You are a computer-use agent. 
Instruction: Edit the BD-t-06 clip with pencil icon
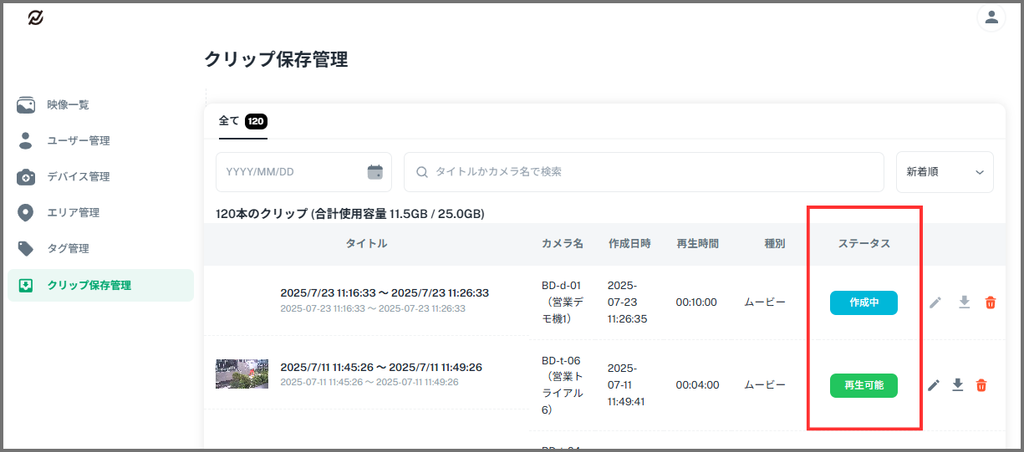pos(935,385)
